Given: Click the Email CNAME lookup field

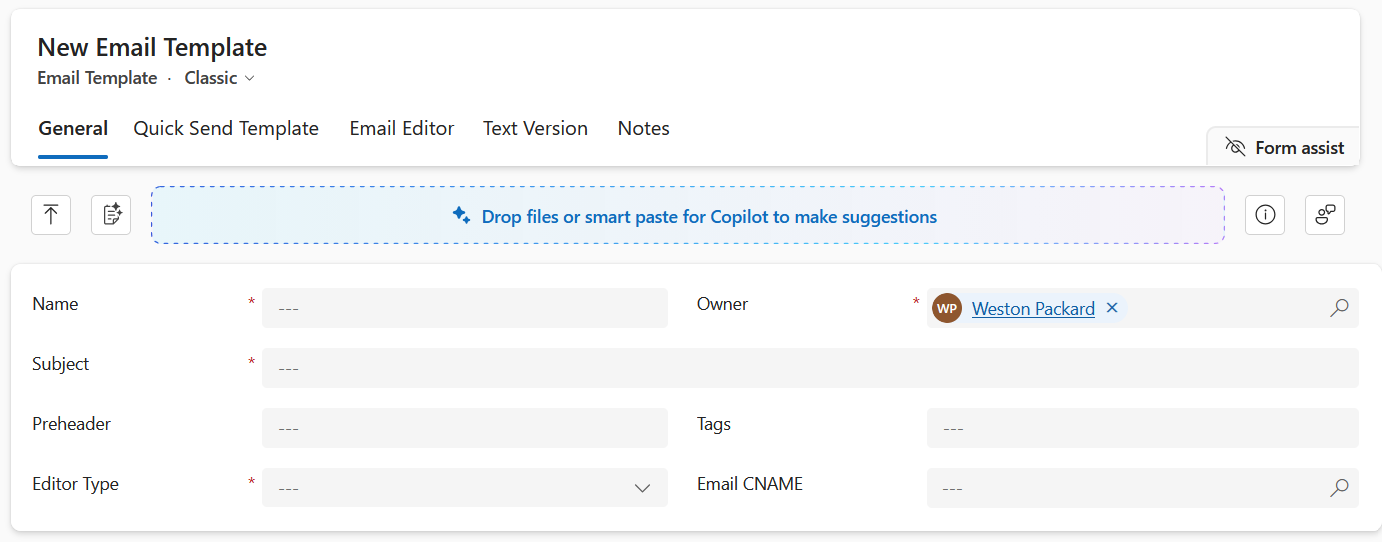Looking at the screenshot, I should pyautogui.click(x=1143, y=488).
